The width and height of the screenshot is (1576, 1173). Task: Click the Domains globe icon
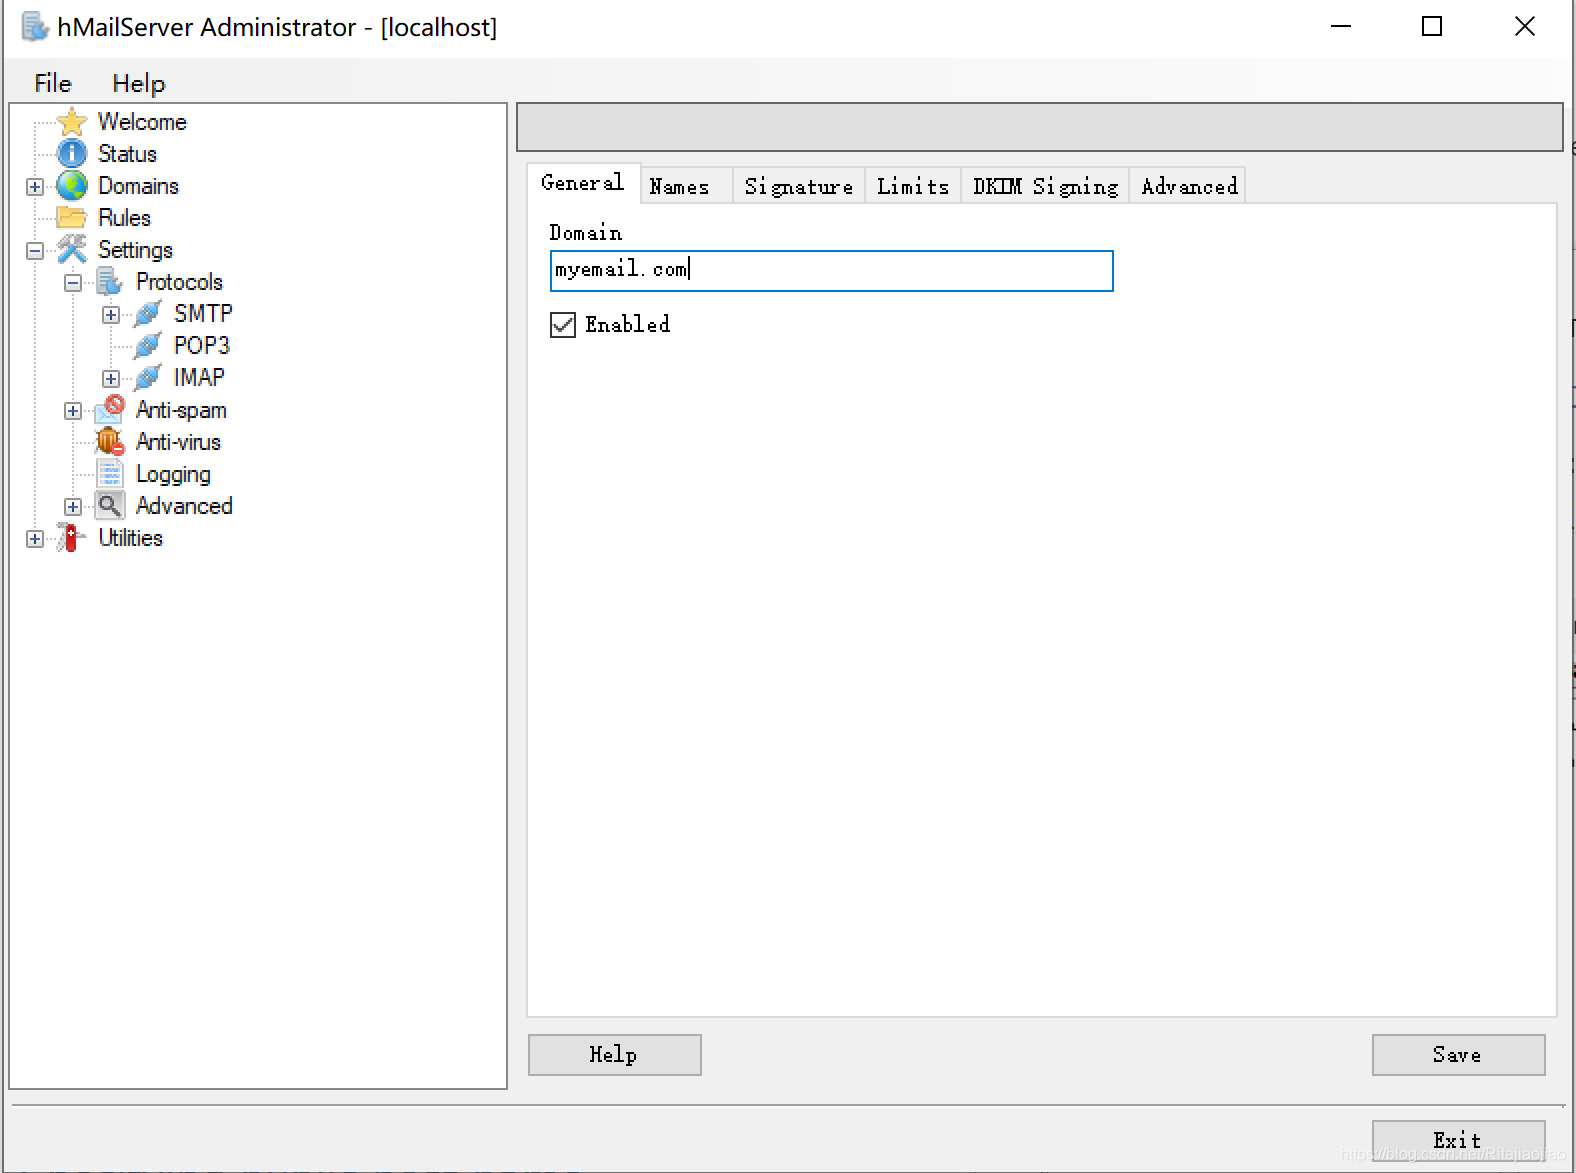tap(72, 186)
